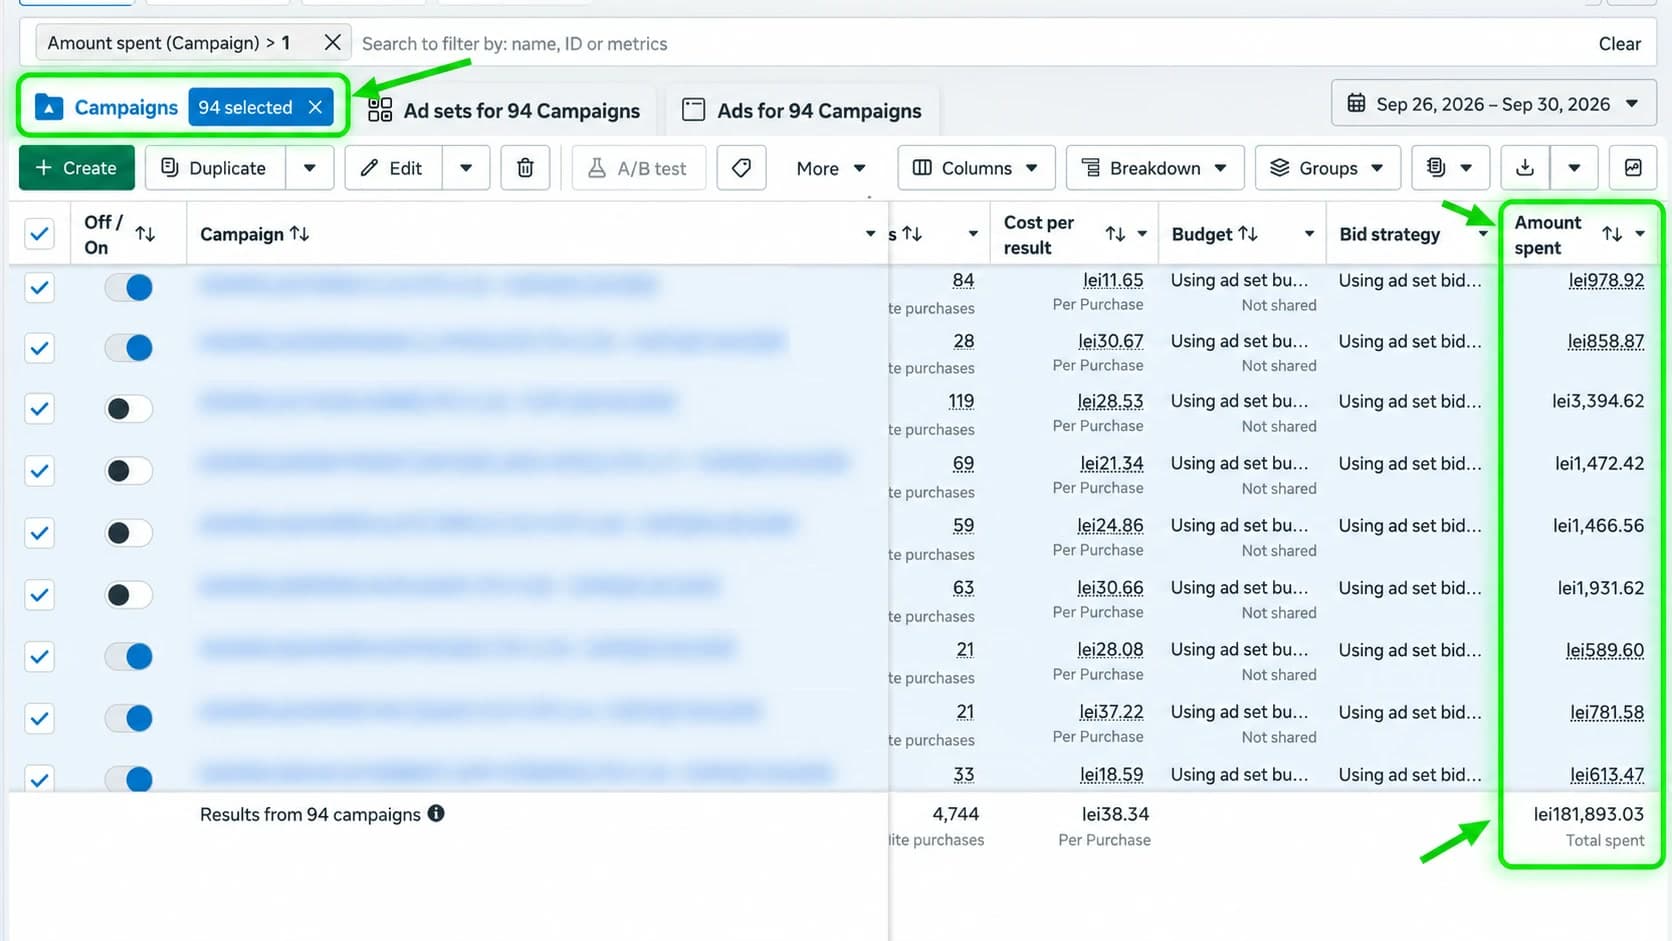
Task: Sort by Cost per result arrows
Action: tap(1115, 234)
